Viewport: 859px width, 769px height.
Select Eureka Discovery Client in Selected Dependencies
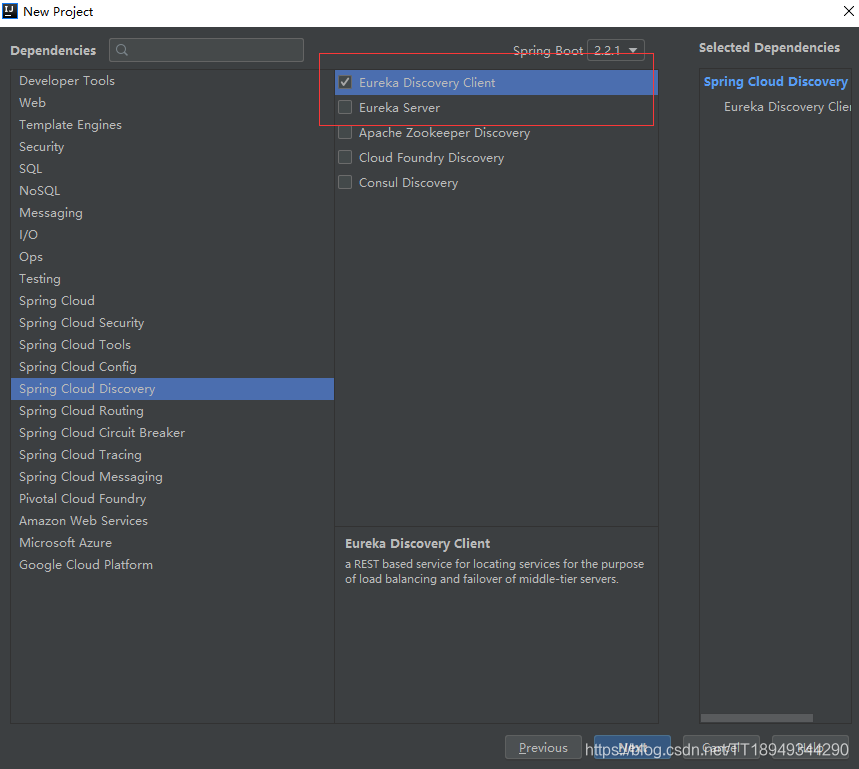(787, 107)
